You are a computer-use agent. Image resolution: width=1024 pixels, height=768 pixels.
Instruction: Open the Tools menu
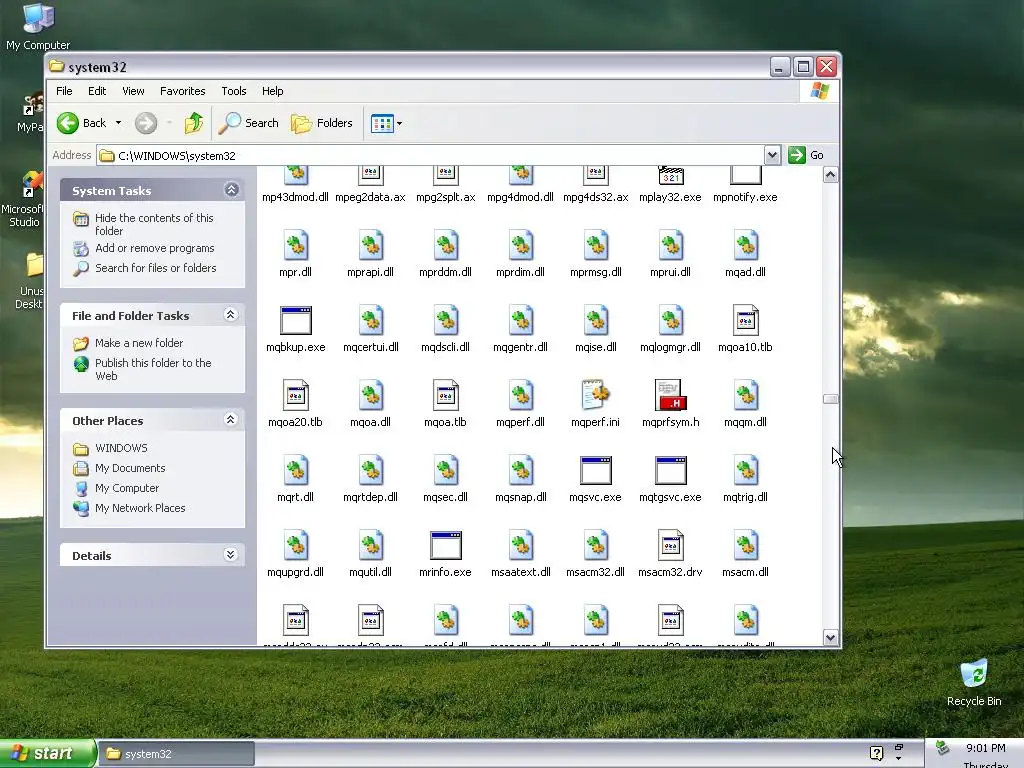[x=233, y=91]
